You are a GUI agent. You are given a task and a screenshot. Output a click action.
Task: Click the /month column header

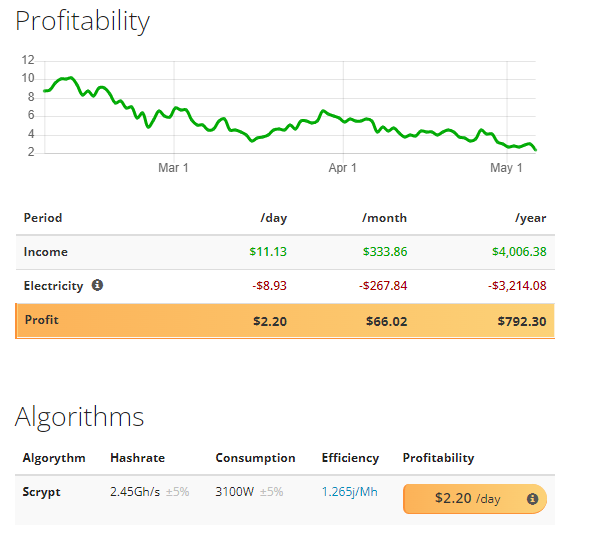384,218
